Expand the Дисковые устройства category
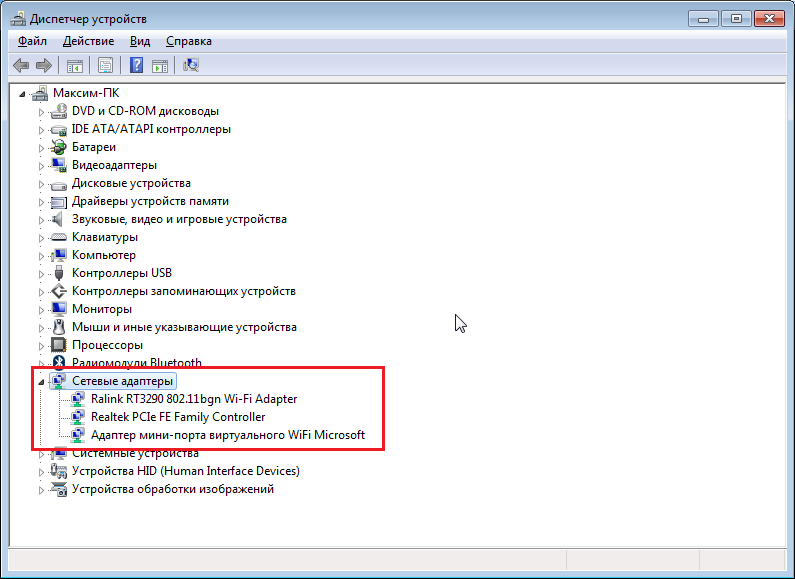This screenshot has width=795, height=579. (x=41, y=184)
